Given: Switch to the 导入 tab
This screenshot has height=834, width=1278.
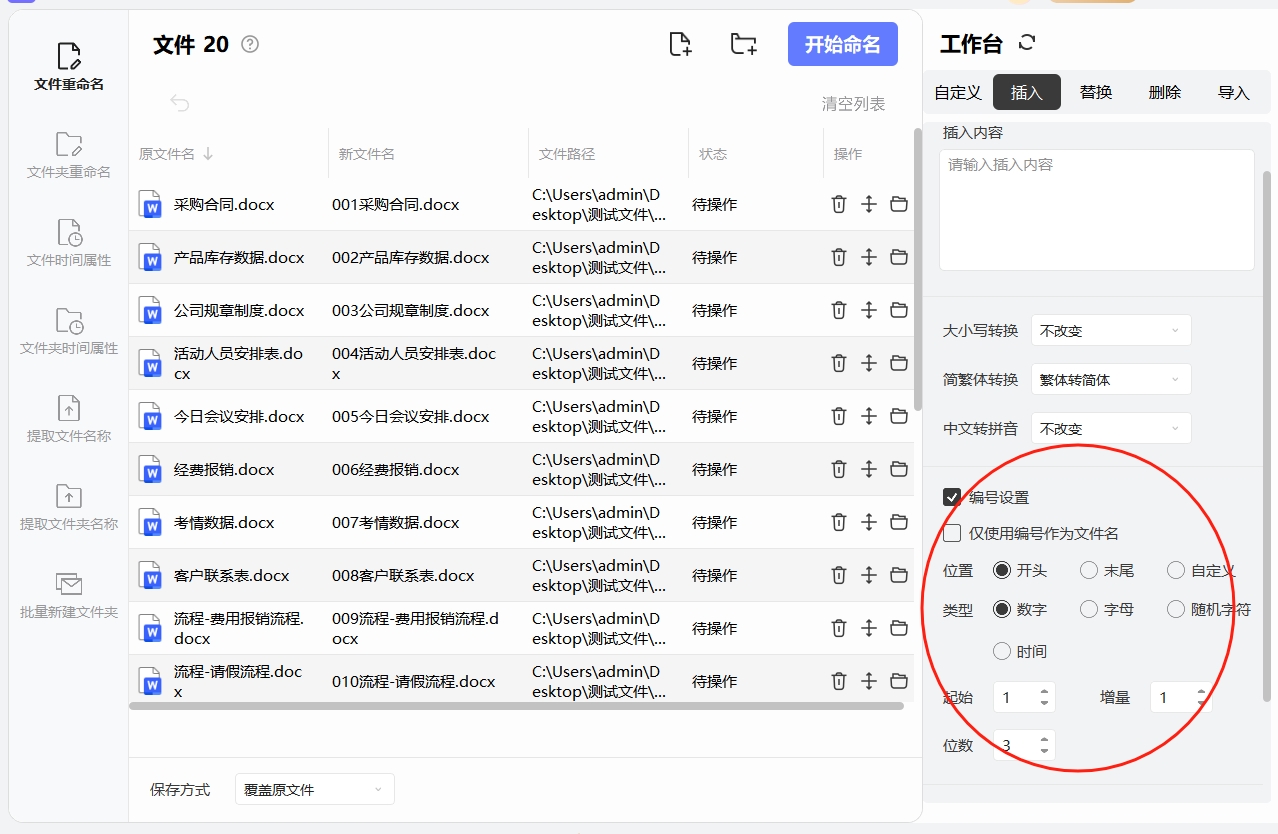Looking at the screenshot, I should click(1234, 92).
